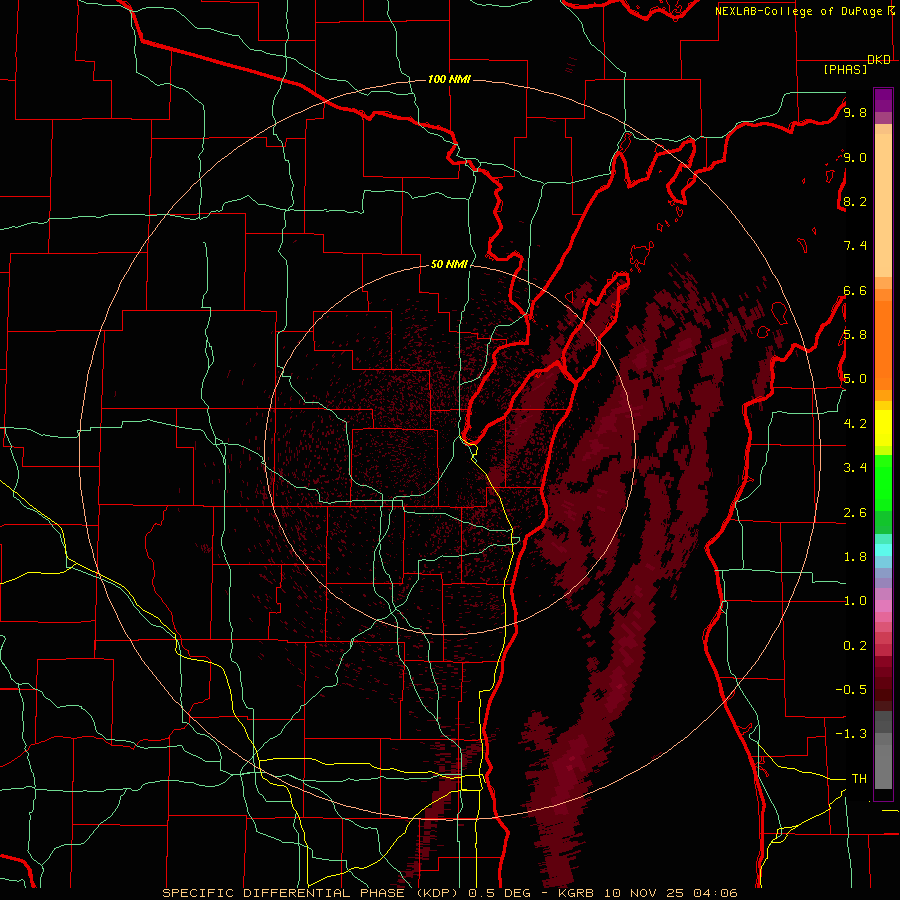Click the DKD label near the legend
The image size is (900, 900).
pos(879,59)
